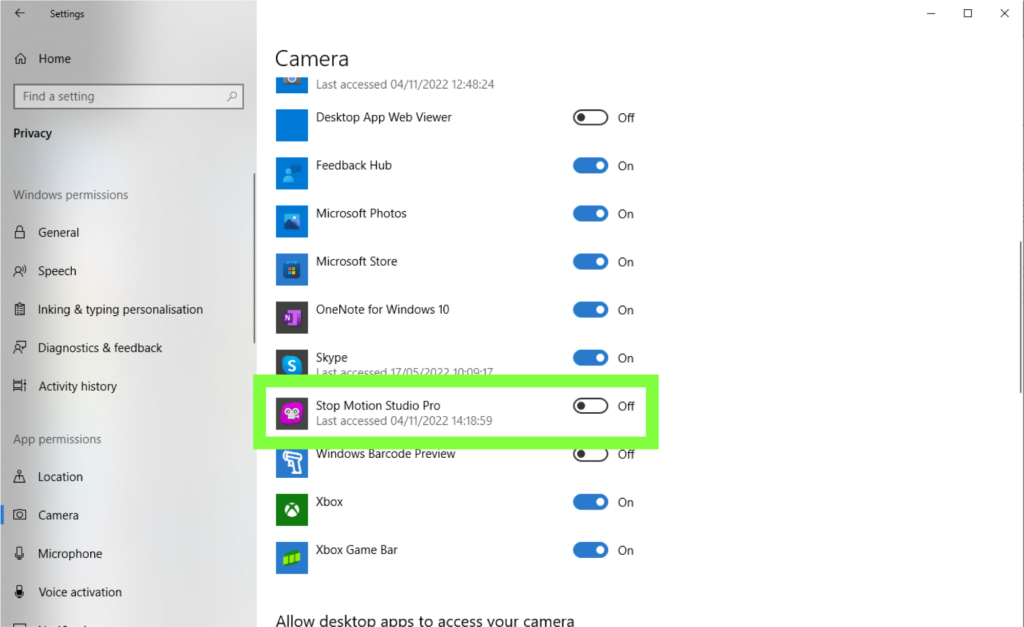Click the Privacy section heading
This screenshot has height=627, width=1024.
(x=33, y=133)
